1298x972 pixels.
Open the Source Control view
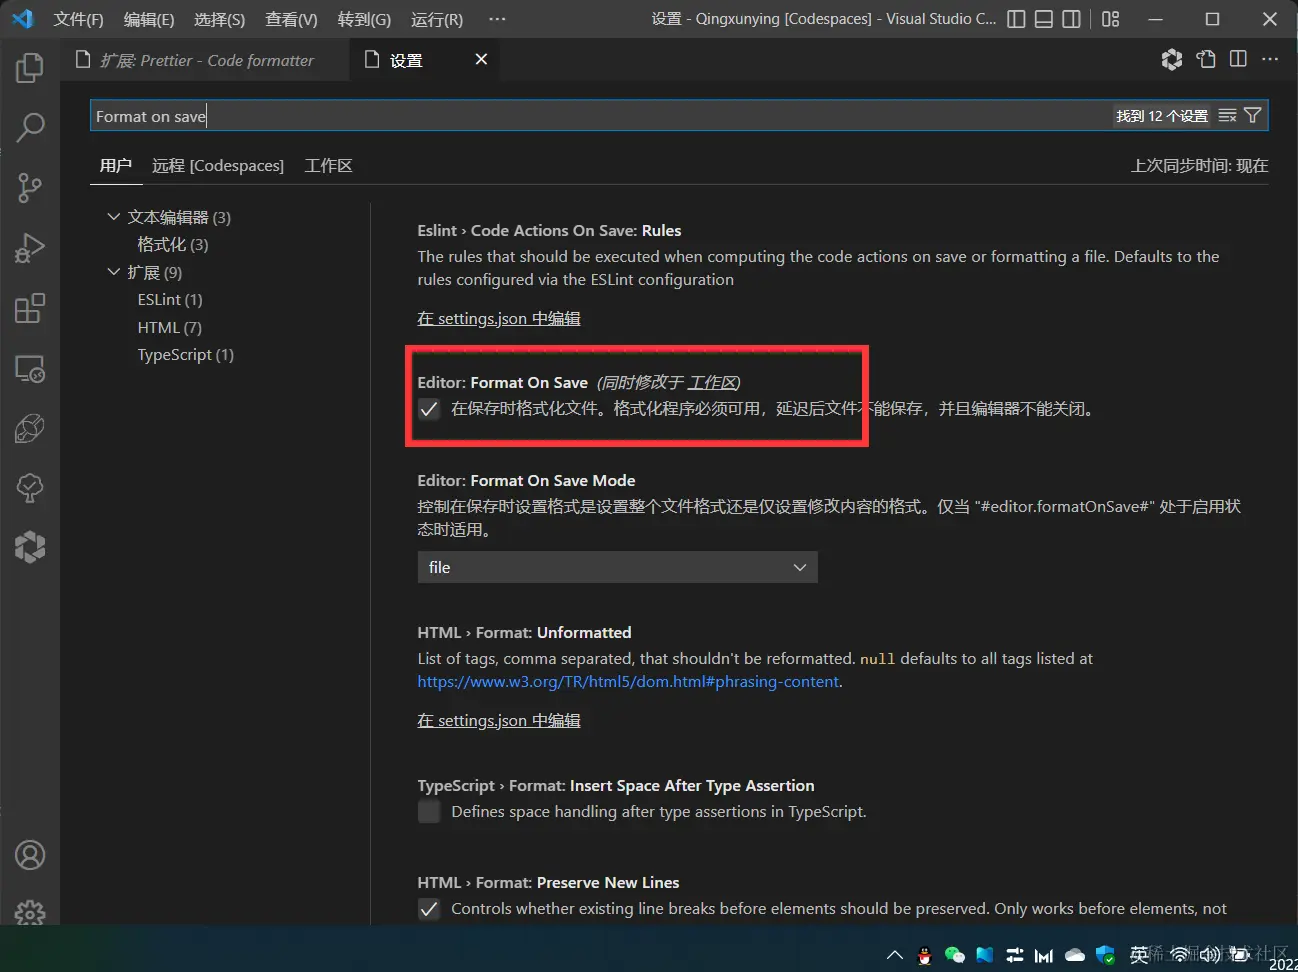30,187
